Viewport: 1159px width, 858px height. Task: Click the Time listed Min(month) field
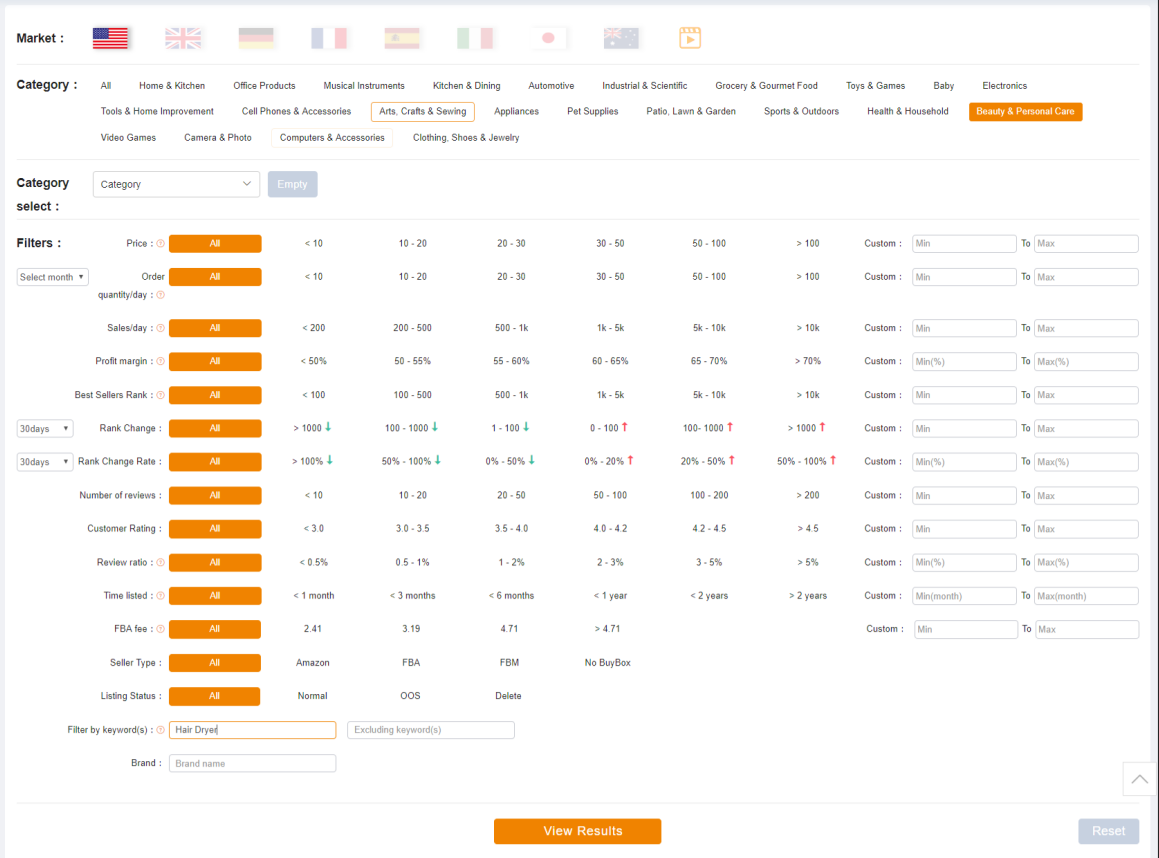click(x=964, y=596)
